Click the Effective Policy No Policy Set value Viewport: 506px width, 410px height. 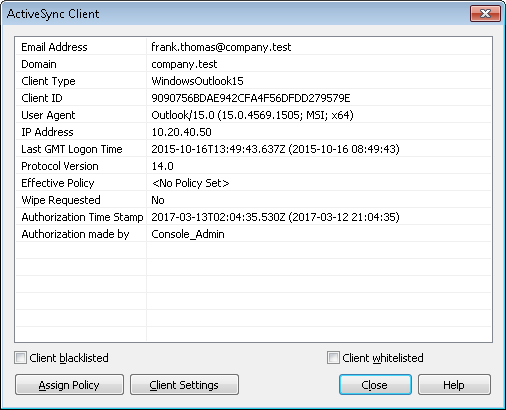pos(191,183)
